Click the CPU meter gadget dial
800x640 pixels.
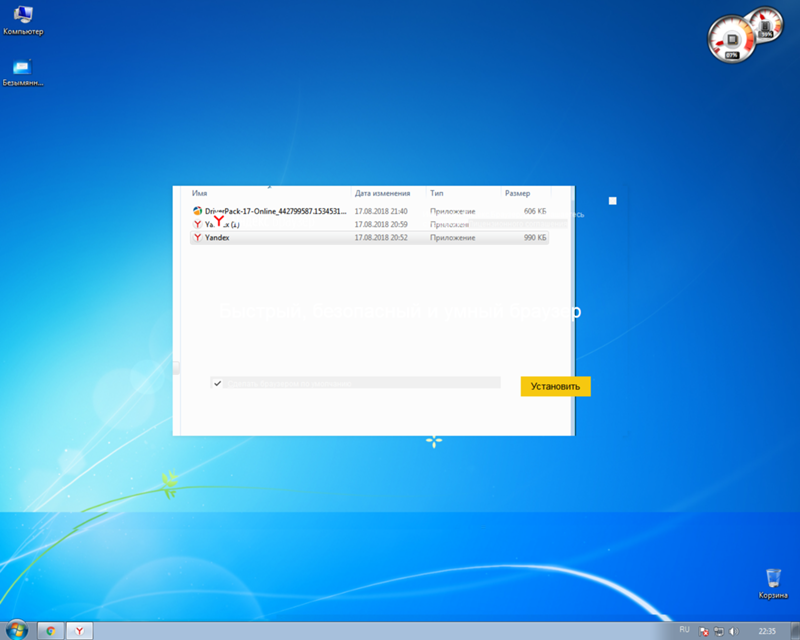(732, 40)
